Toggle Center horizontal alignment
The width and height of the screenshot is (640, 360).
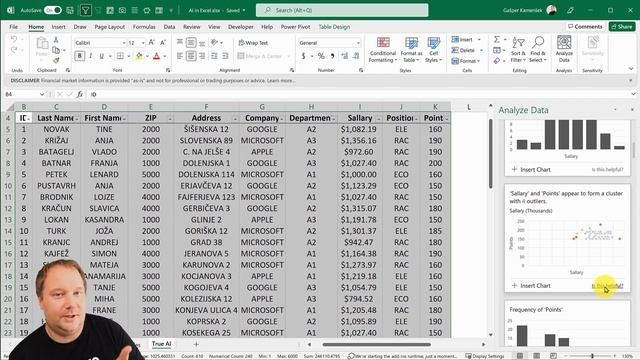(x=191, y=56)
